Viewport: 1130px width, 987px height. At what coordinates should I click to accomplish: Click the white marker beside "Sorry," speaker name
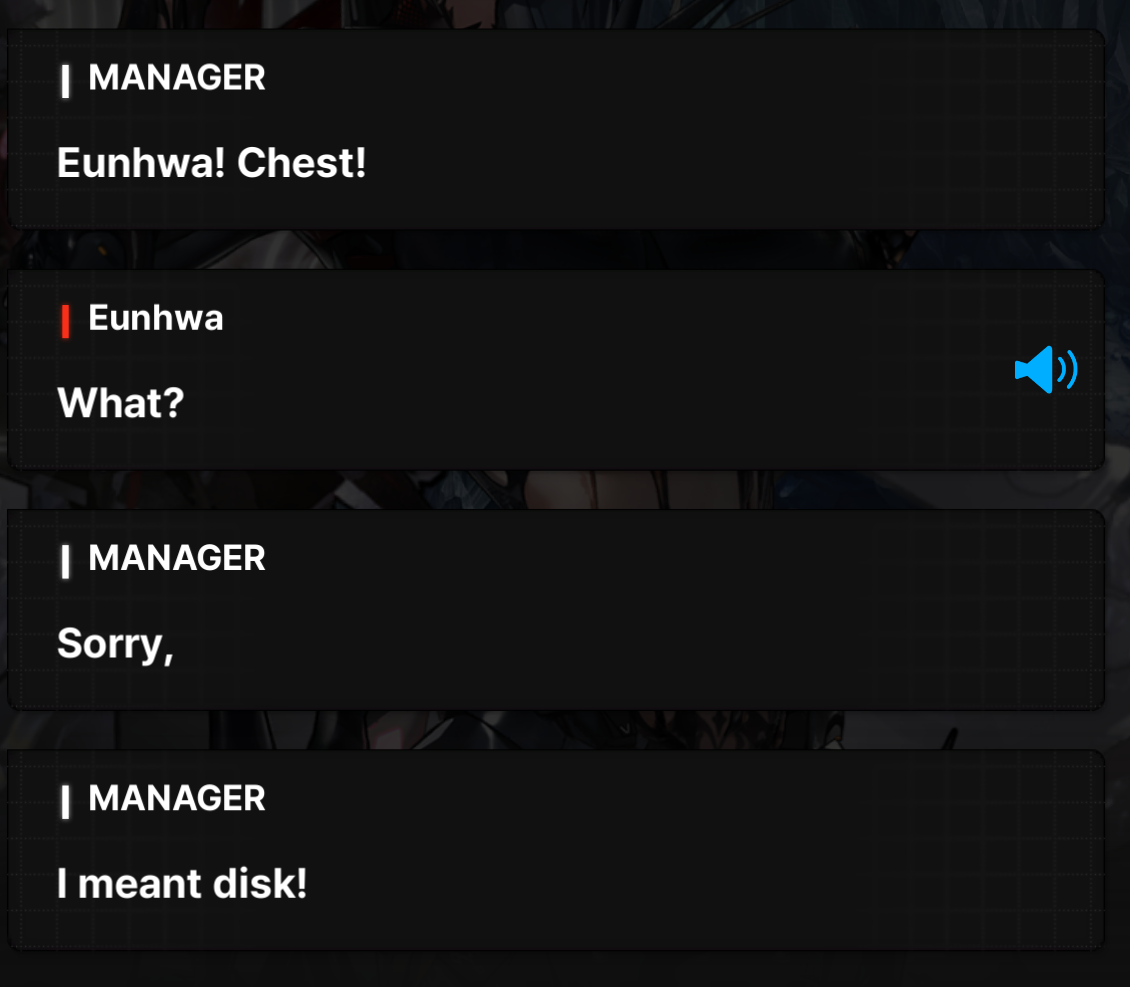(66, 562)
